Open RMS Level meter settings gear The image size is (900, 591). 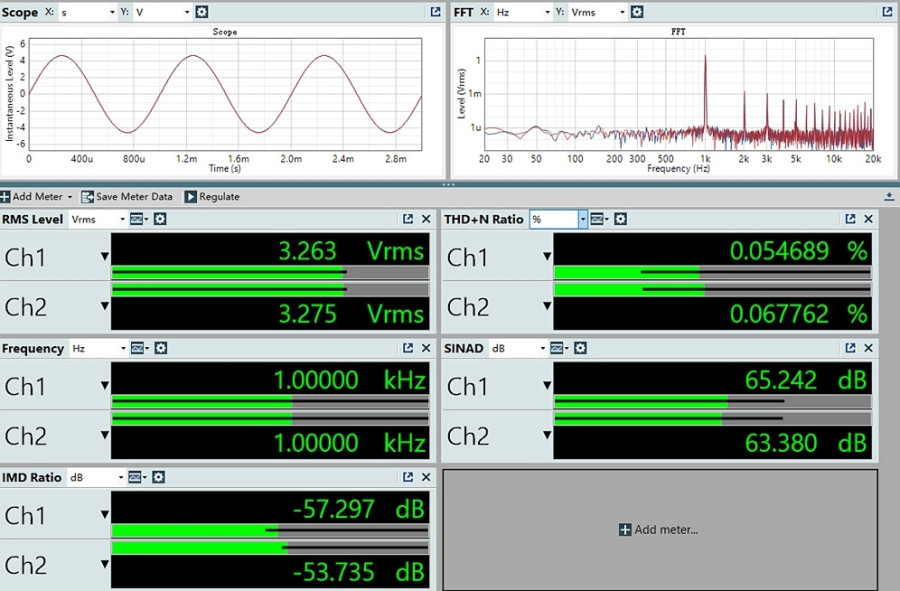(160, 219)
